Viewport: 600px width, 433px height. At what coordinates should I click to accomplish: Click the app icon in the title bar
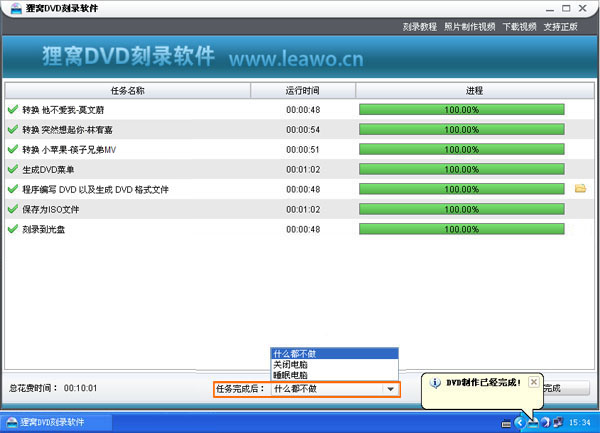(x=16, y=8)
